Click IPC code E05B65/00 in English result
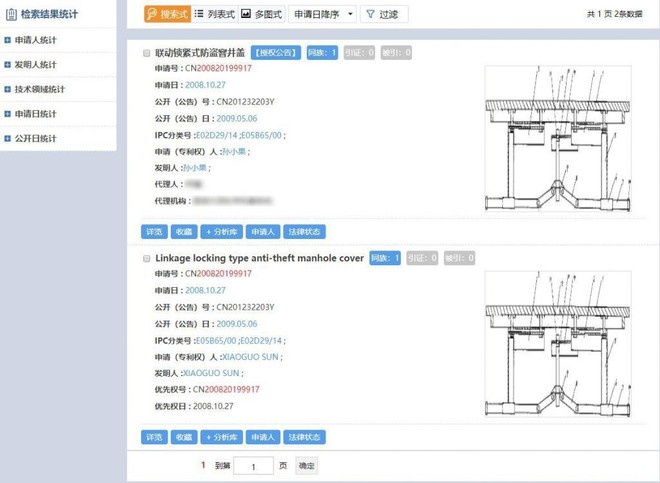Viewport: 660px width, 483px height. [216, 341]
